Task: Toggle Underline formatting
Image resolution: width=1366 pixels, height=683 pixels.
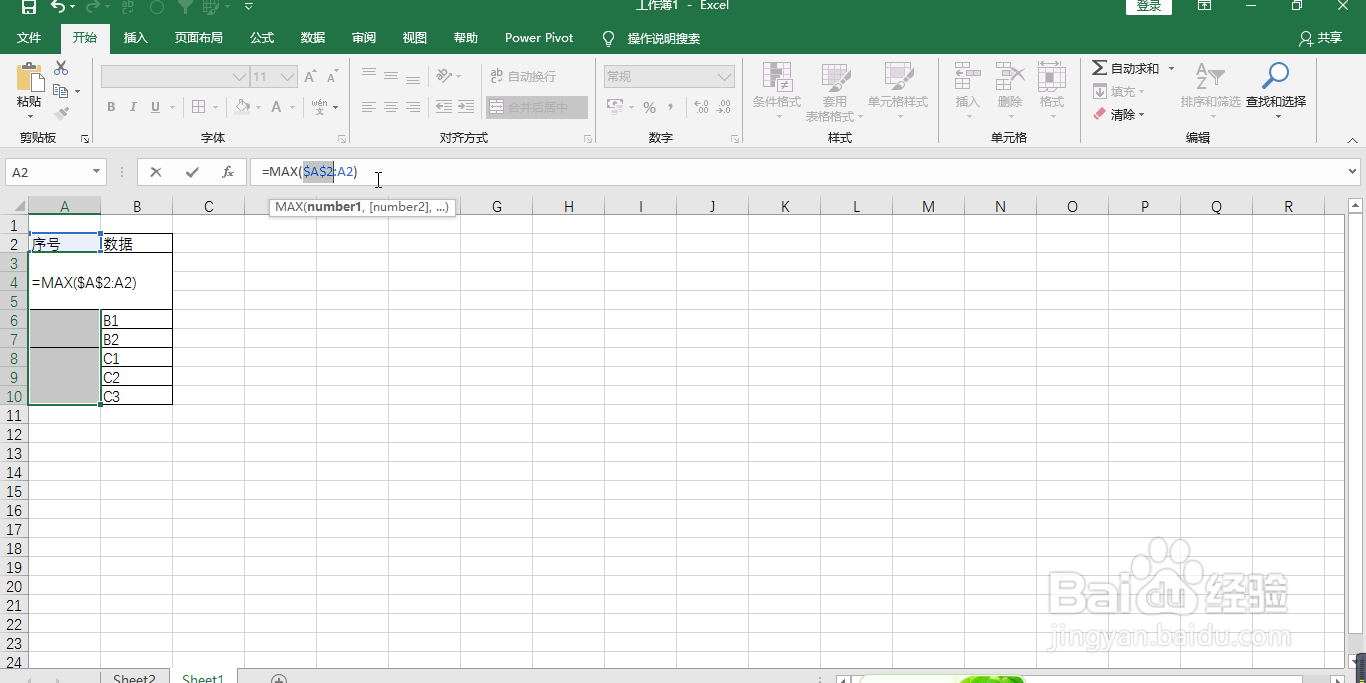Action: [x=155, y=107]
